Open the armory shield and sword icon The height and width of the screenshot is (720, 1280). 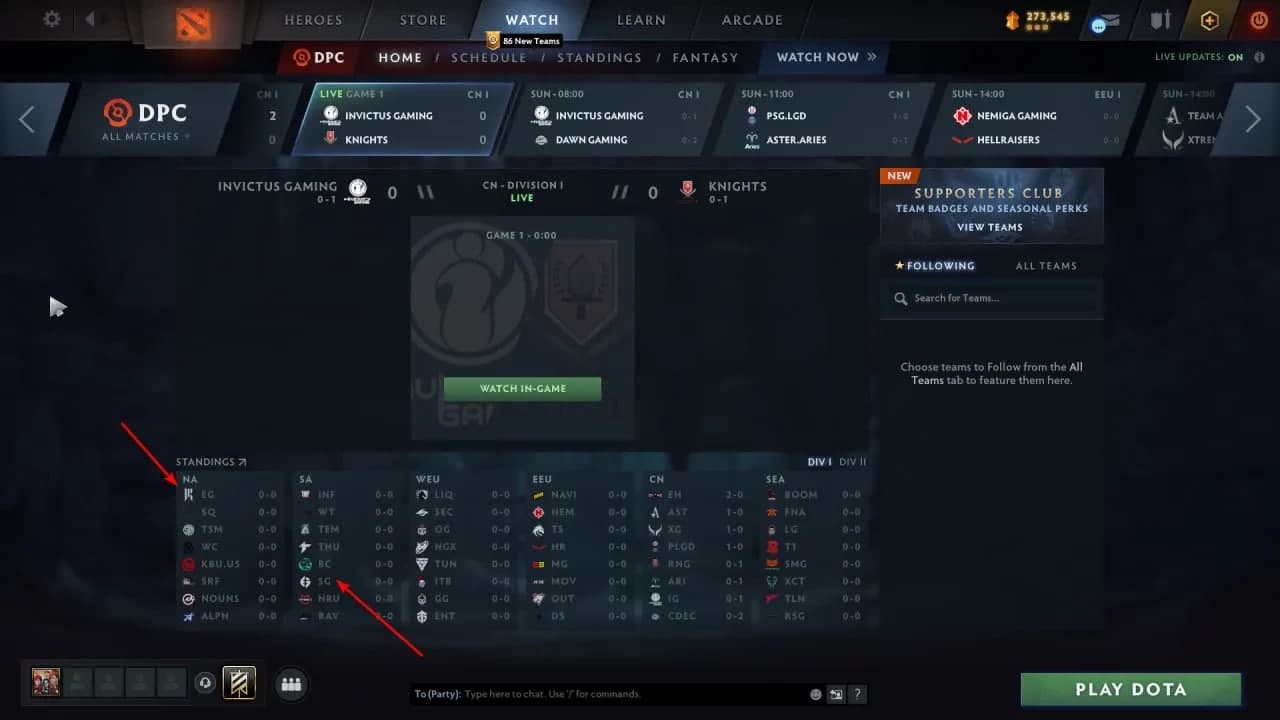(x=1160, y=20)
